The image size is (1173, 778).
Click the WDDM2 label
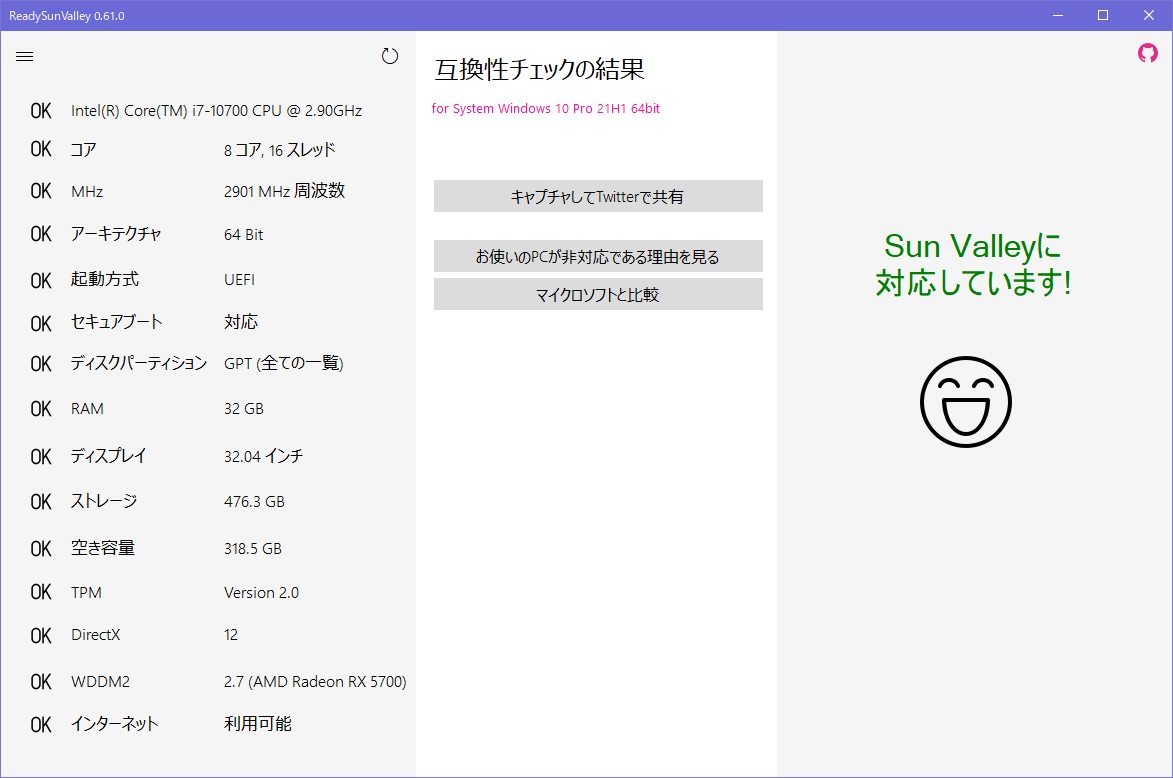[100, 681]
